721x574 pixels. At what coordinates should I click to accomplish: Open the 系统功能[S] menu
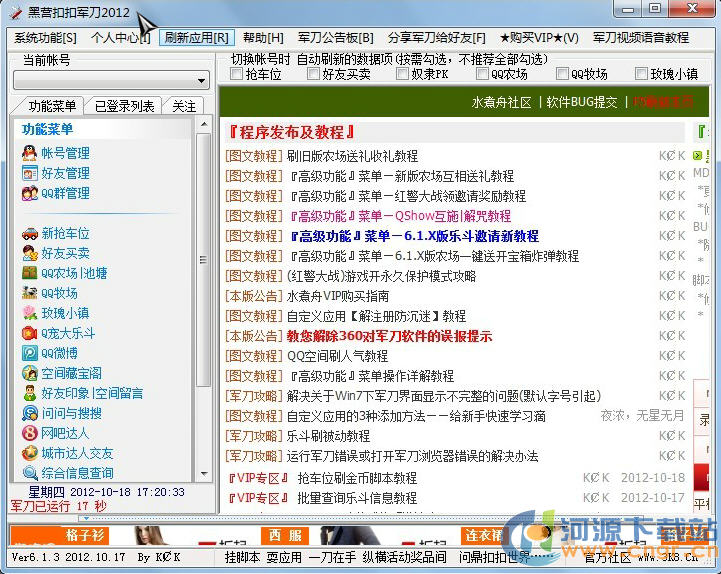[x=44, y=37]
